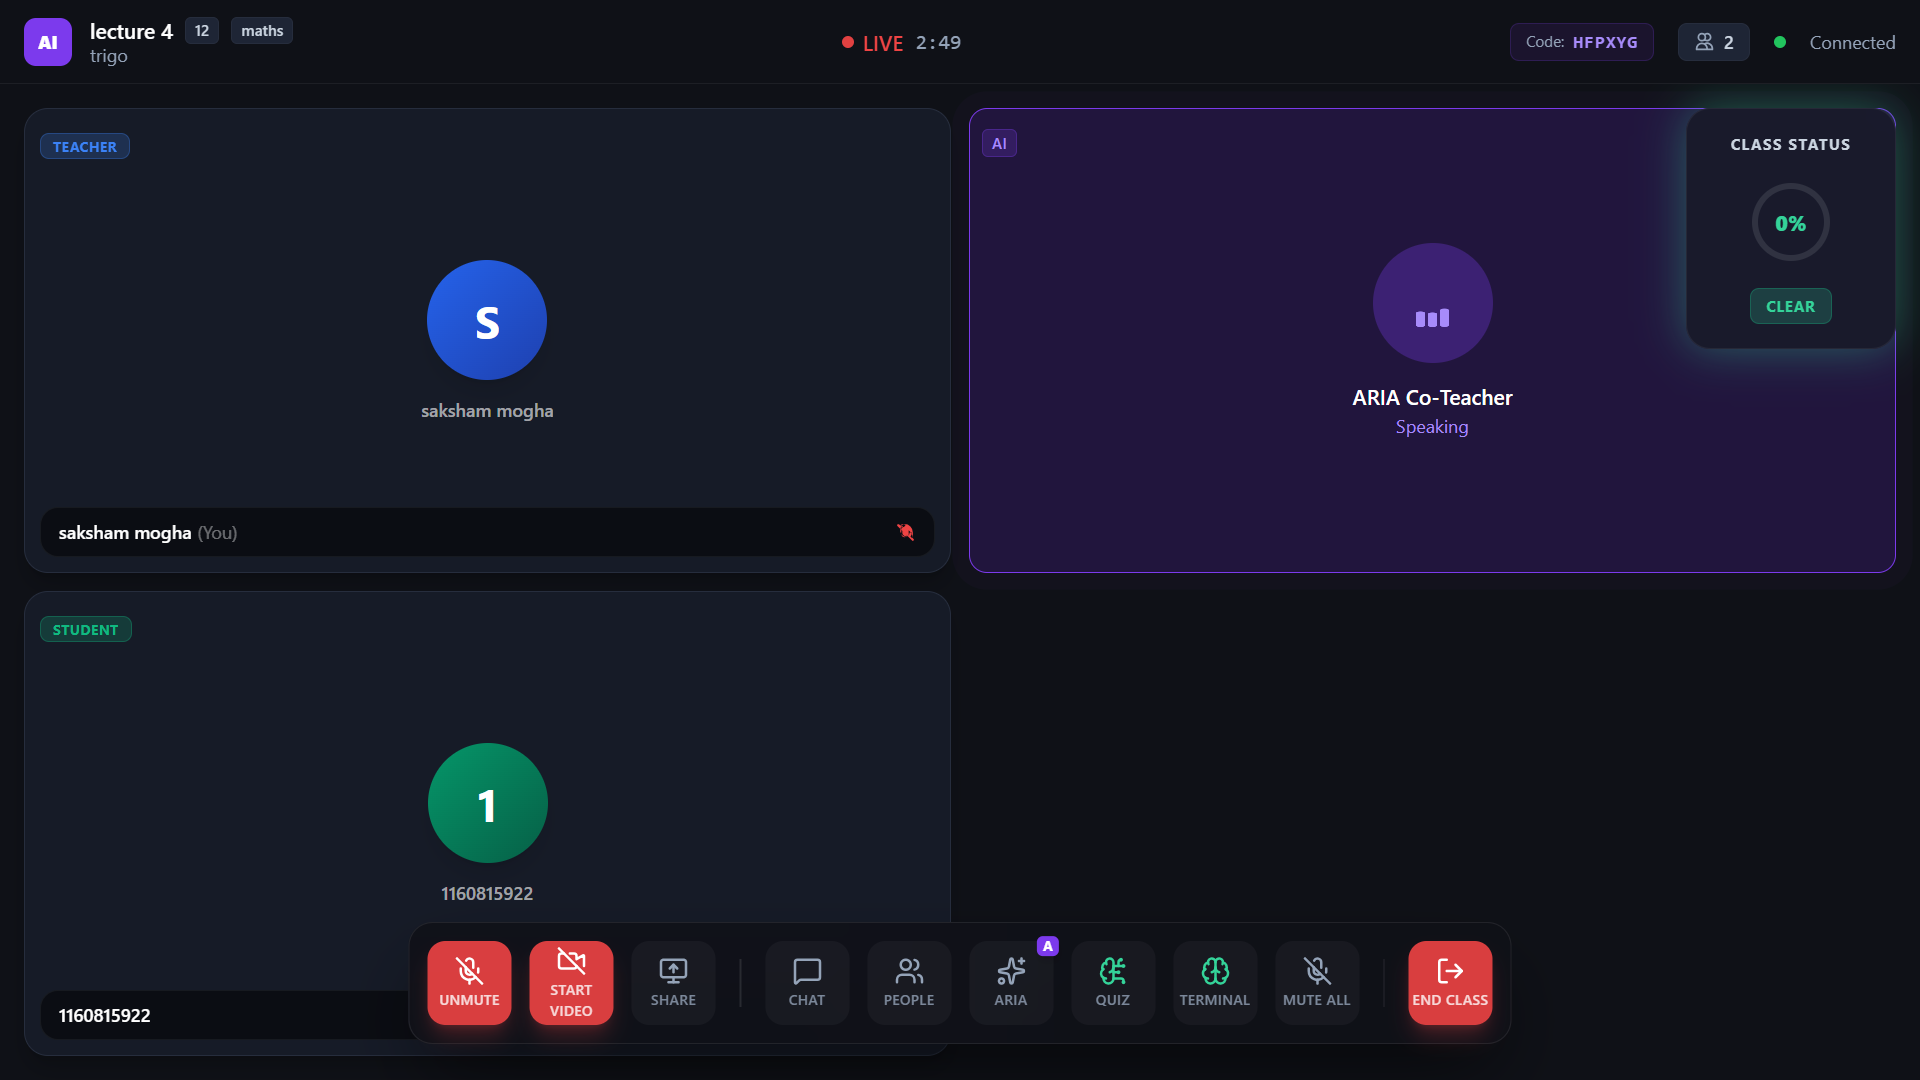Copy the class code HFPXYG
The height and width of the screenshot is (1080, 1920).
pos(1581,42)
